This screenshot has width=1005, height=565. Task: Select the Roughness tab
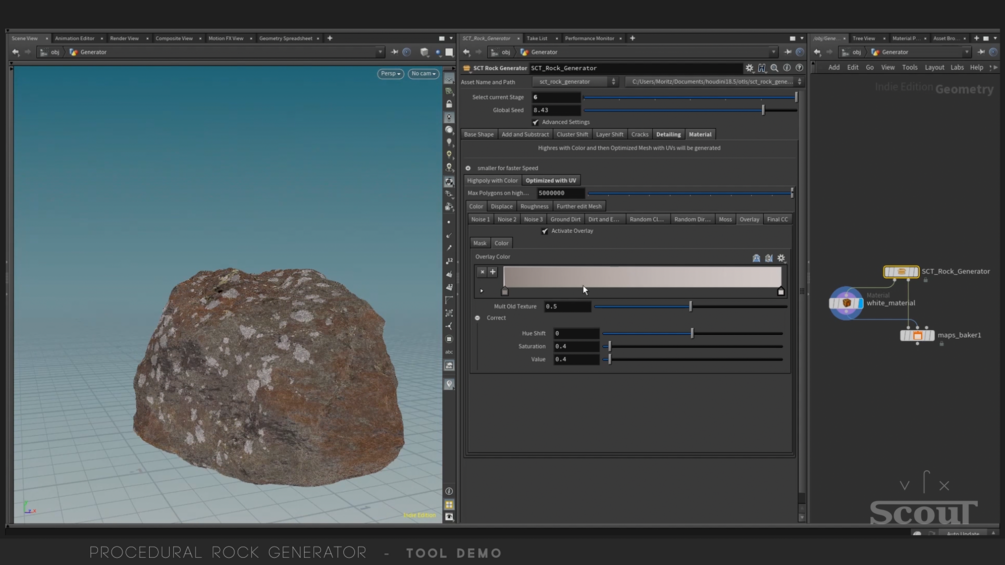[535, 206]
